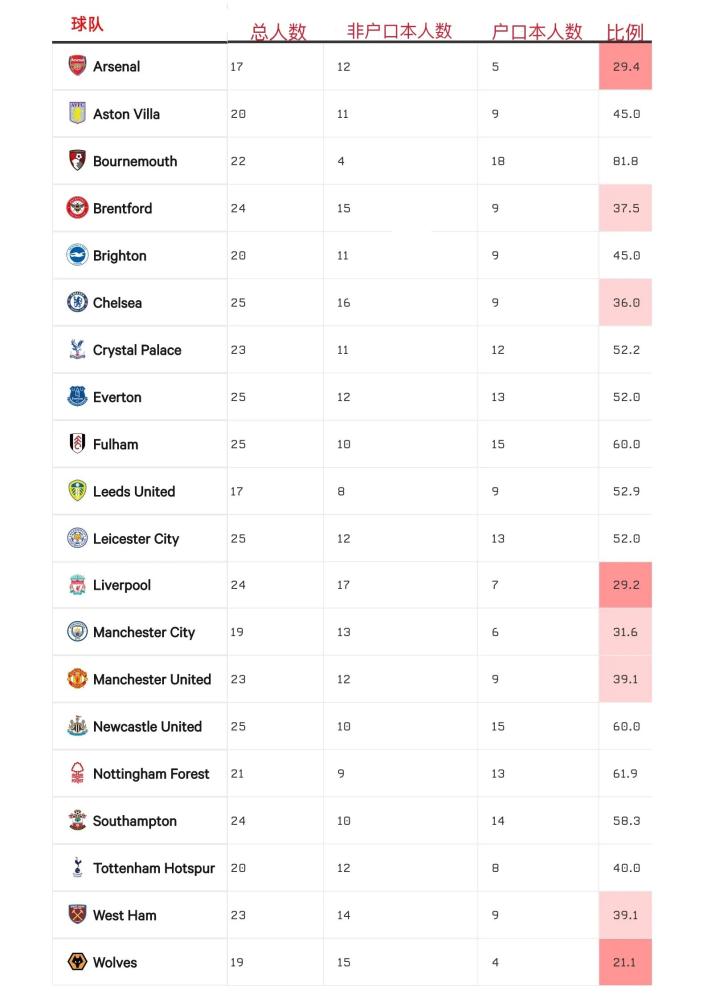The height and width of the screenshot is (998, 720).
Task: Click Wolves' red 21.1 ratio cell
Action: tap(626, 963)
